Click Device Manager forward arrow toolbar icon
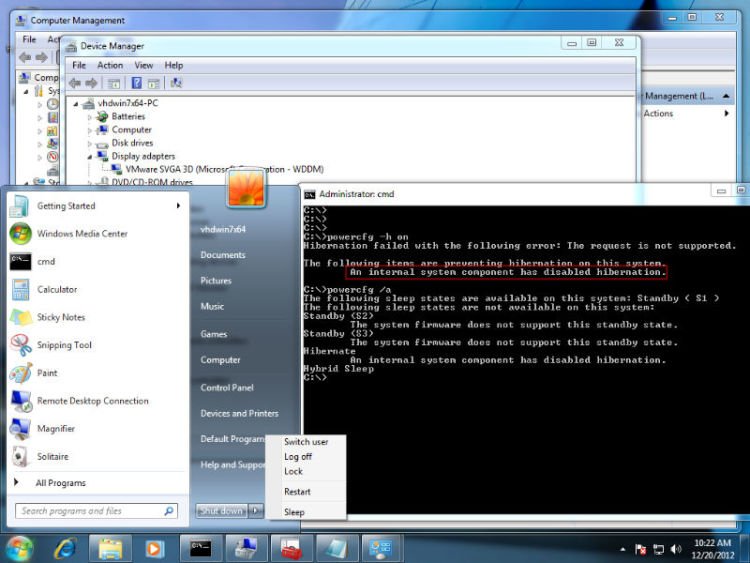Viewport: 750px width, 563px height. click(91, 83)
